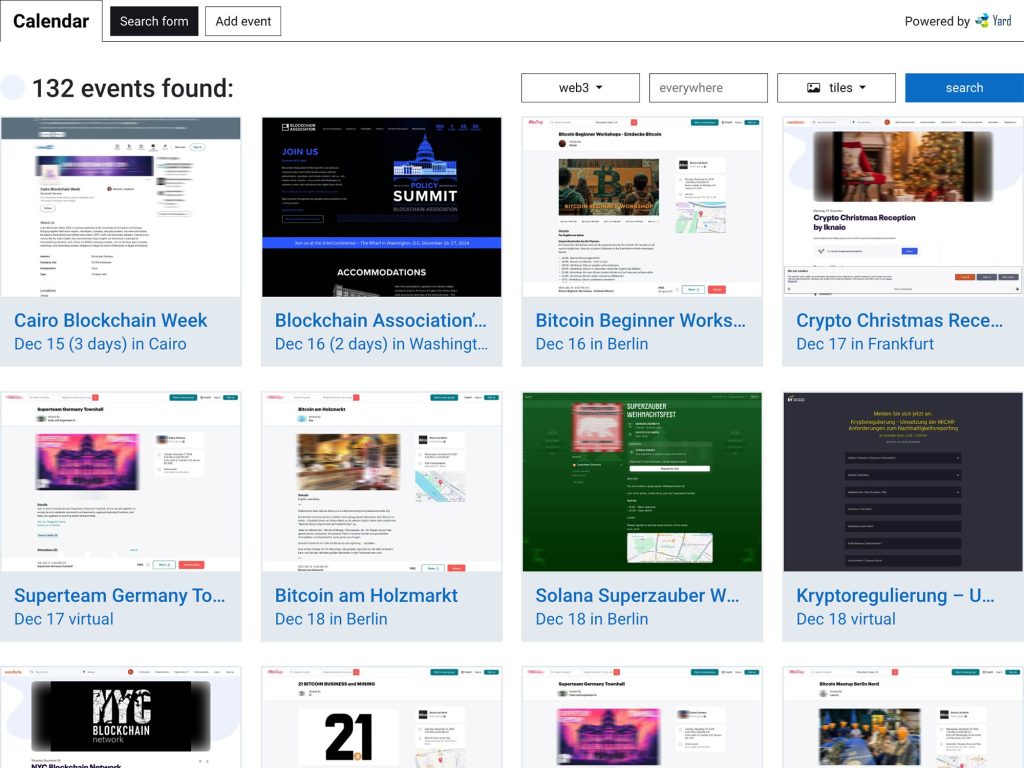Click the Dec 15 (3 days) in Cairo text
Image resolution: width=1024 pixels, height=768 pixels.
pyautogui.click(x=100, y=344)
